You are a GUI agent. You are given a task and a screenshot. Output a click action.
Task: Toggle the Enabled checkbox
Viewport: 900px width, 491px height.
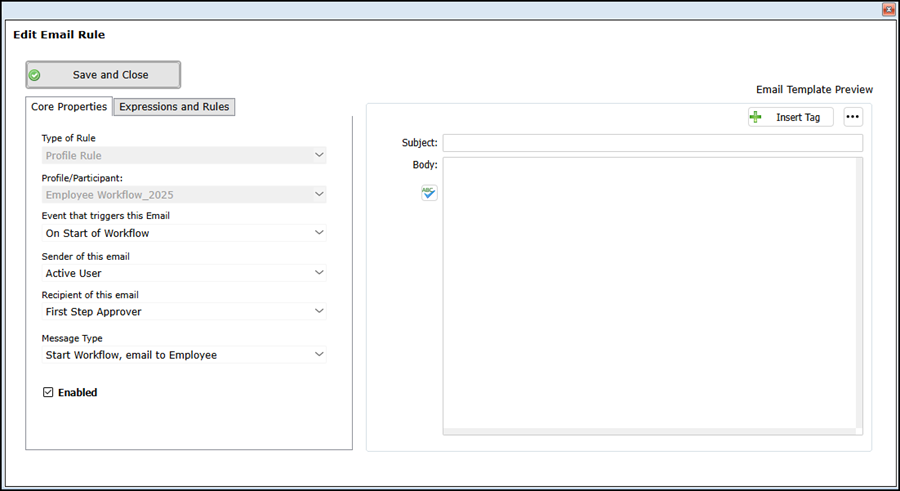click(x=48, y=393)
